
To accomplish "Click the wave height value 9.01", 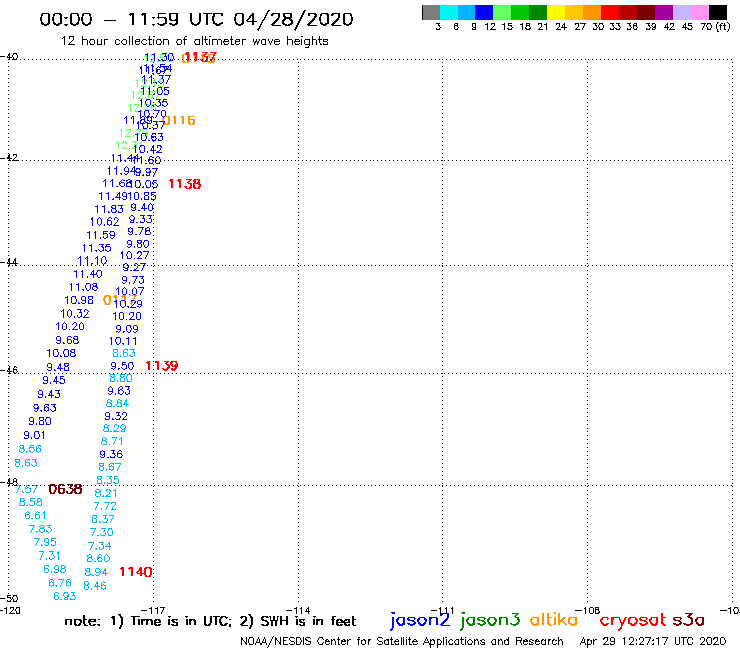I will click(x=34, y=435).
